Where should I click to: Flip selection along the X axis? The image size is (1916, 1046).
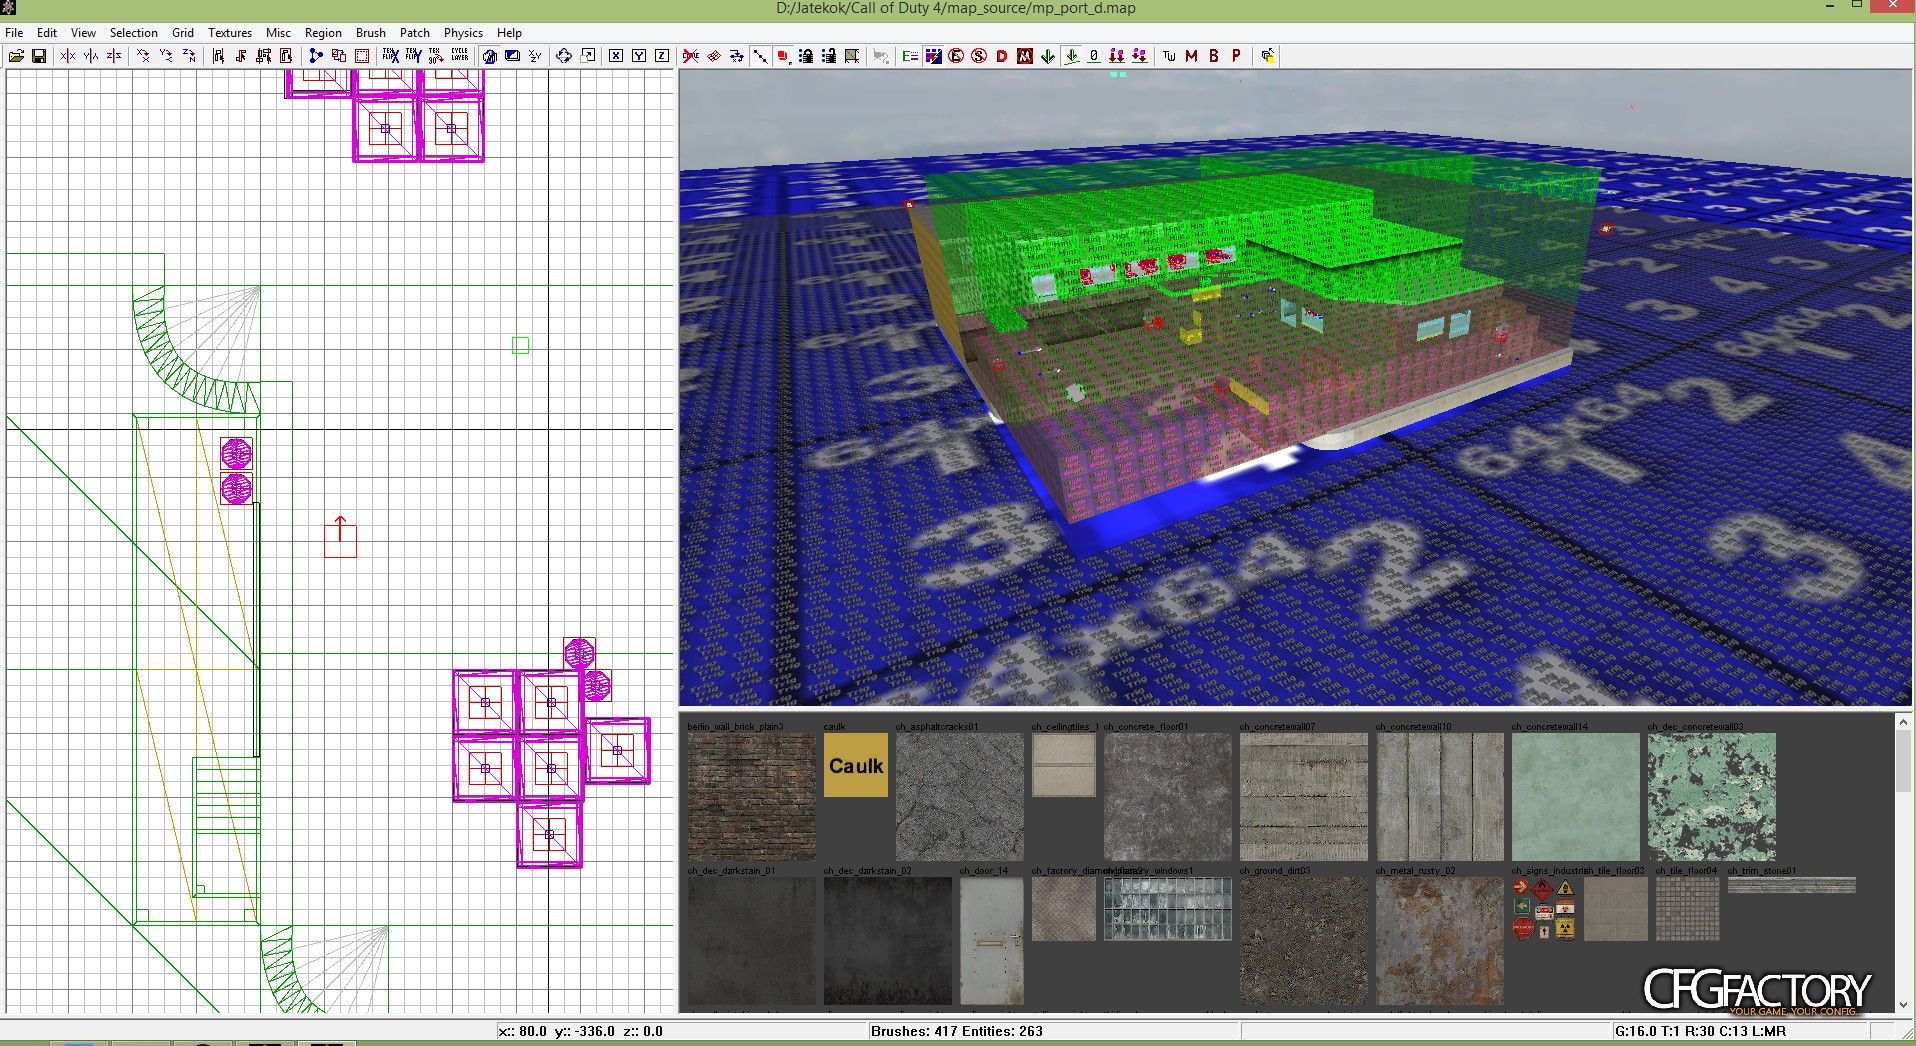click(x=68, y=56)
